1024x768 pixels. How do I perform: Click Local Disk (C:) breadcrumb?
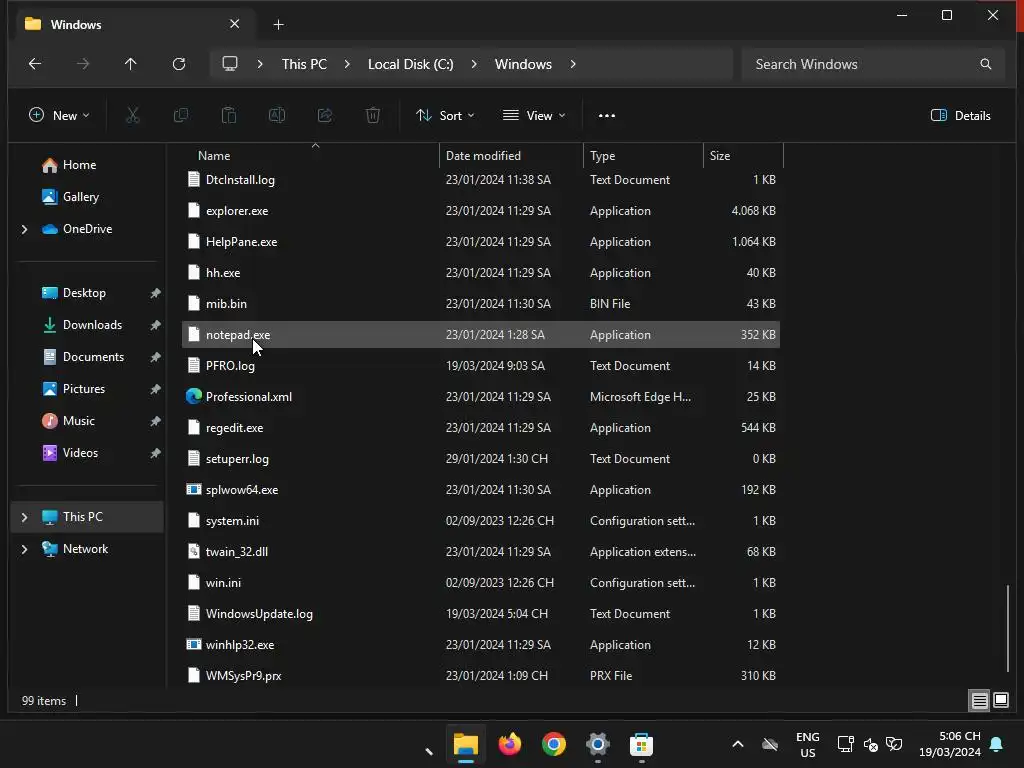410,64
